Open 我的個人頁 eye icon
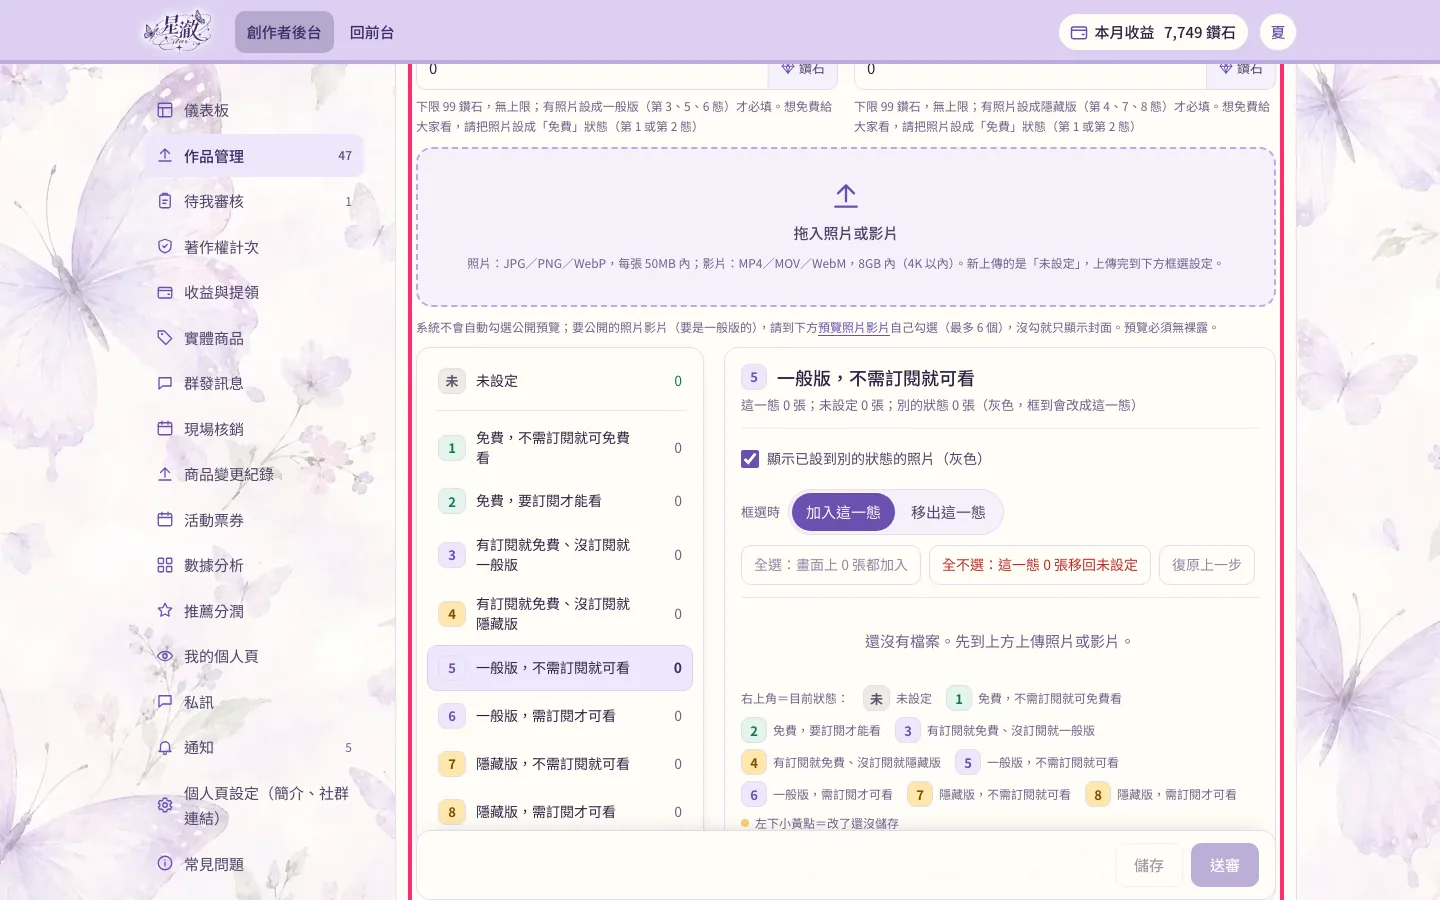 tap(165, 656)
